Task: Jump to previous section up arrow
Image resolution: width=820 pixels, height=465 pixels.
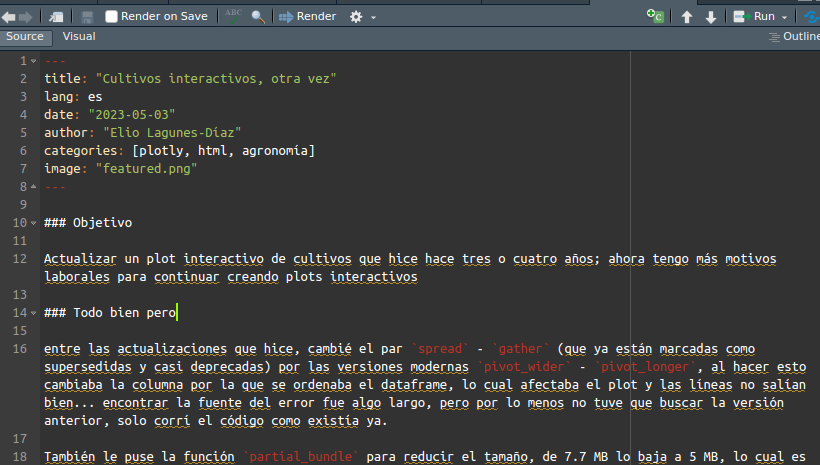Action: coord(687,17)
